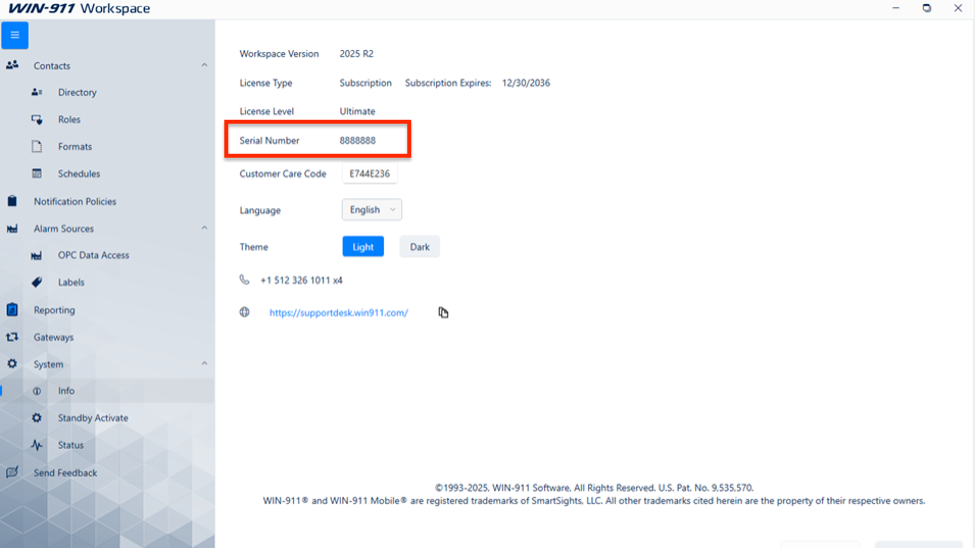Open the supportdesk.win911.com link
The image size is (979, 550).
point(338,313)
